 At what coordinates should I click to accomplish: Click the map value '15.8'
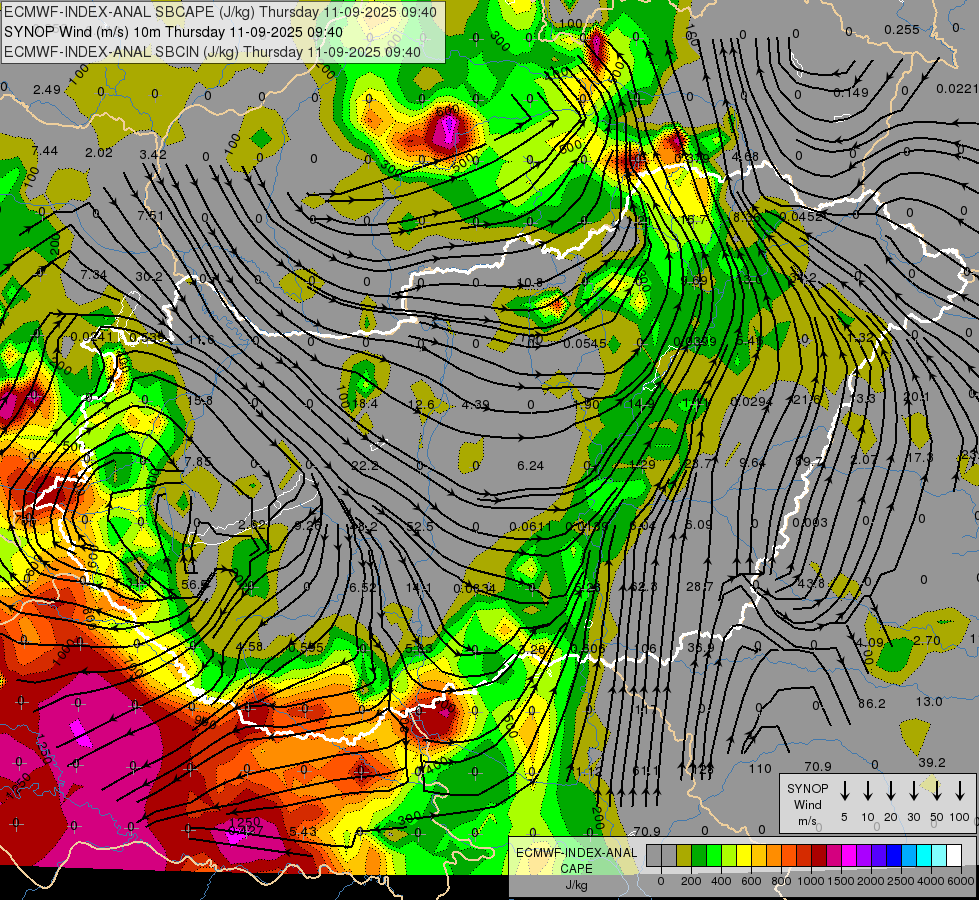pyautogui.click(x=200, y=400)
